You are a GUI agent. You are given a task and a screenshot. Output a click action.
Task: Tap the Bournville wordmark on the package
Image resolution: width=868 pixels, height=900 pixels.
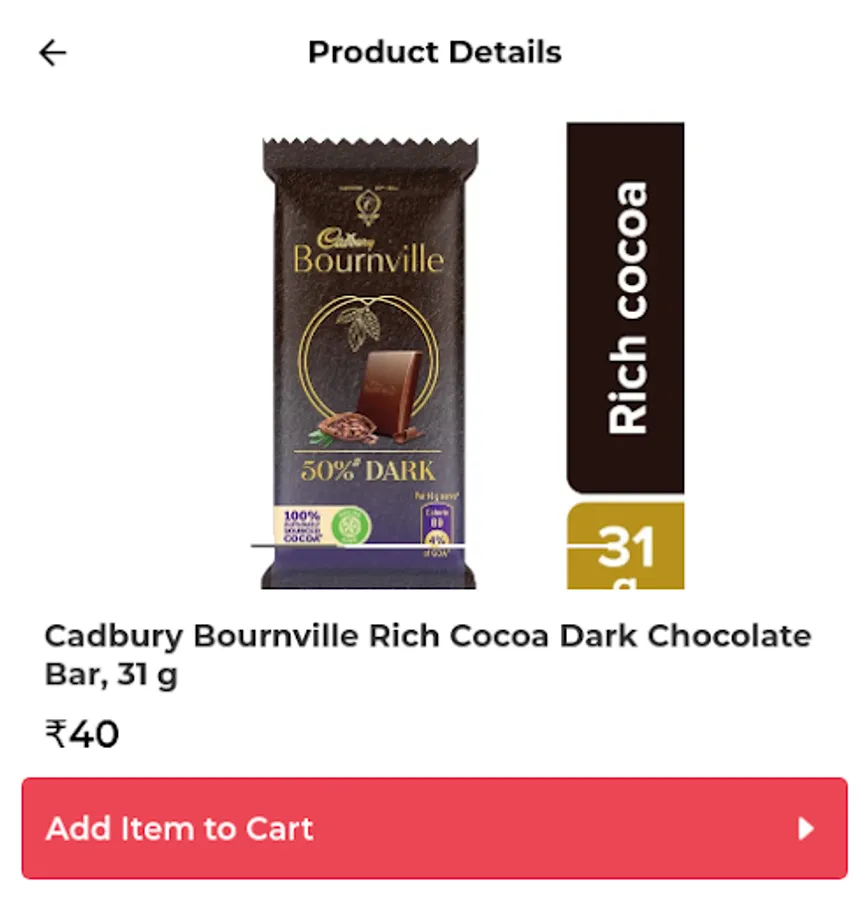pyautogui.click(x=368, y=259)
